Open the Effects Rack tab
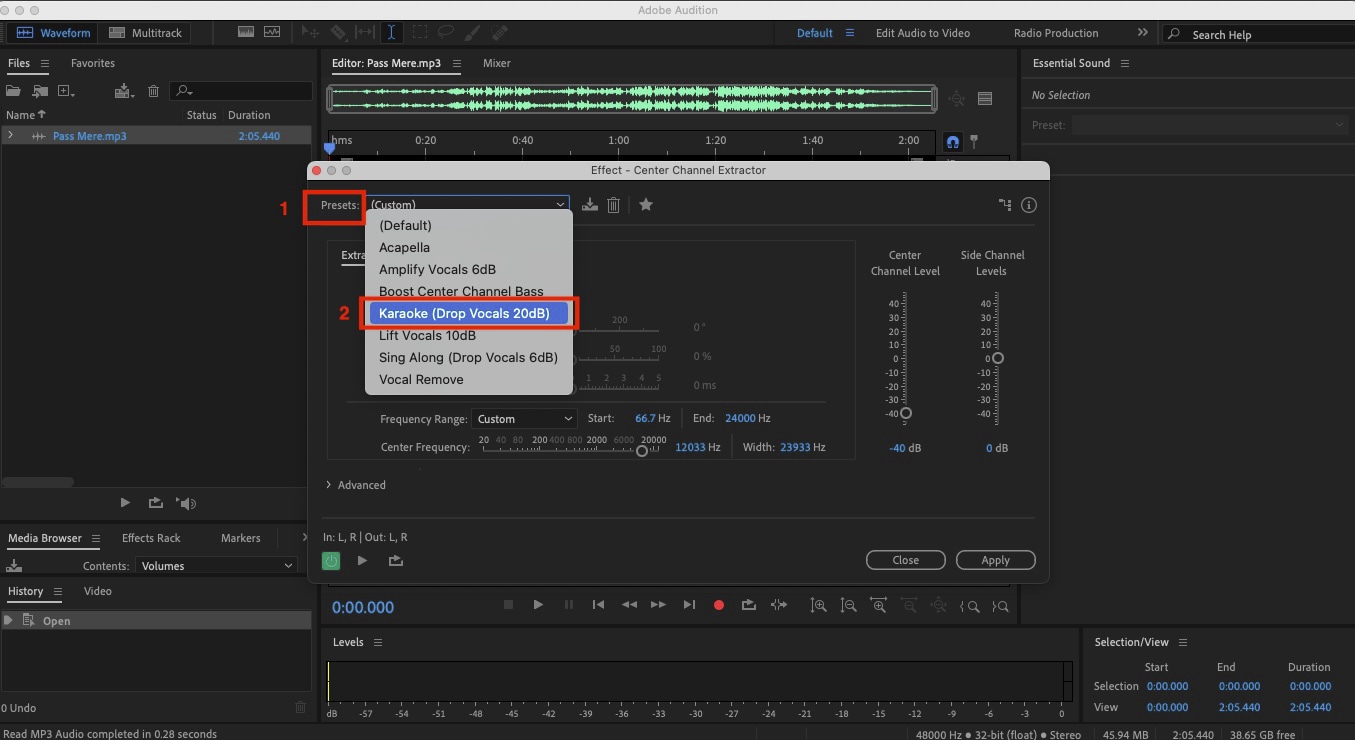Image resolution: width=1355 pixels, height=740 pixels. 151,538
